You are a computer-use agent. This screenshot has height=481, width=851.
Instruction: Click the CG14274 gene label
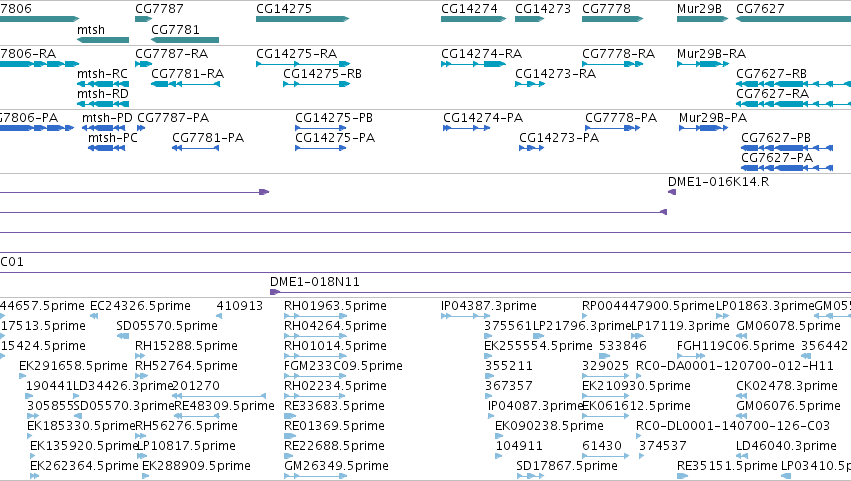(469, 9)
